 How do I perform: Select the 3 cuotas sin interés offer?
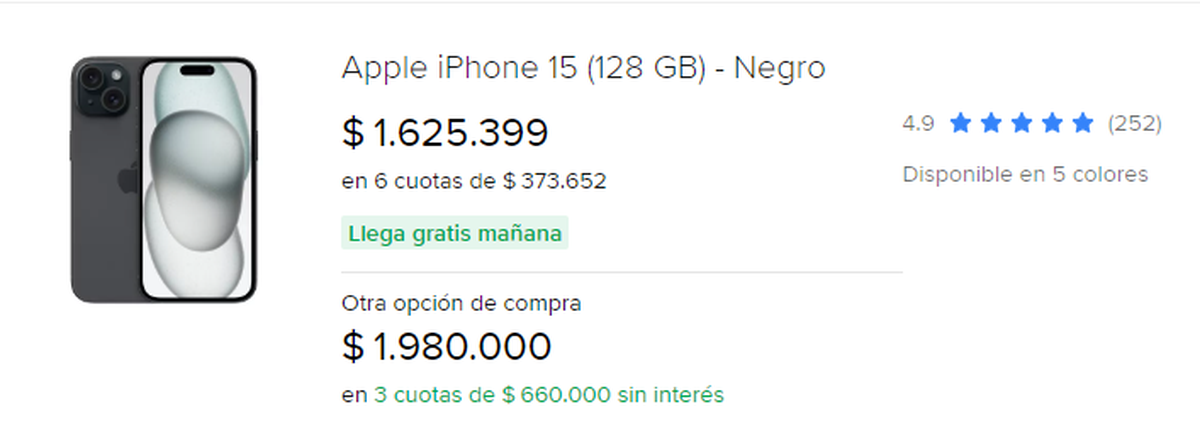point(548,395)
